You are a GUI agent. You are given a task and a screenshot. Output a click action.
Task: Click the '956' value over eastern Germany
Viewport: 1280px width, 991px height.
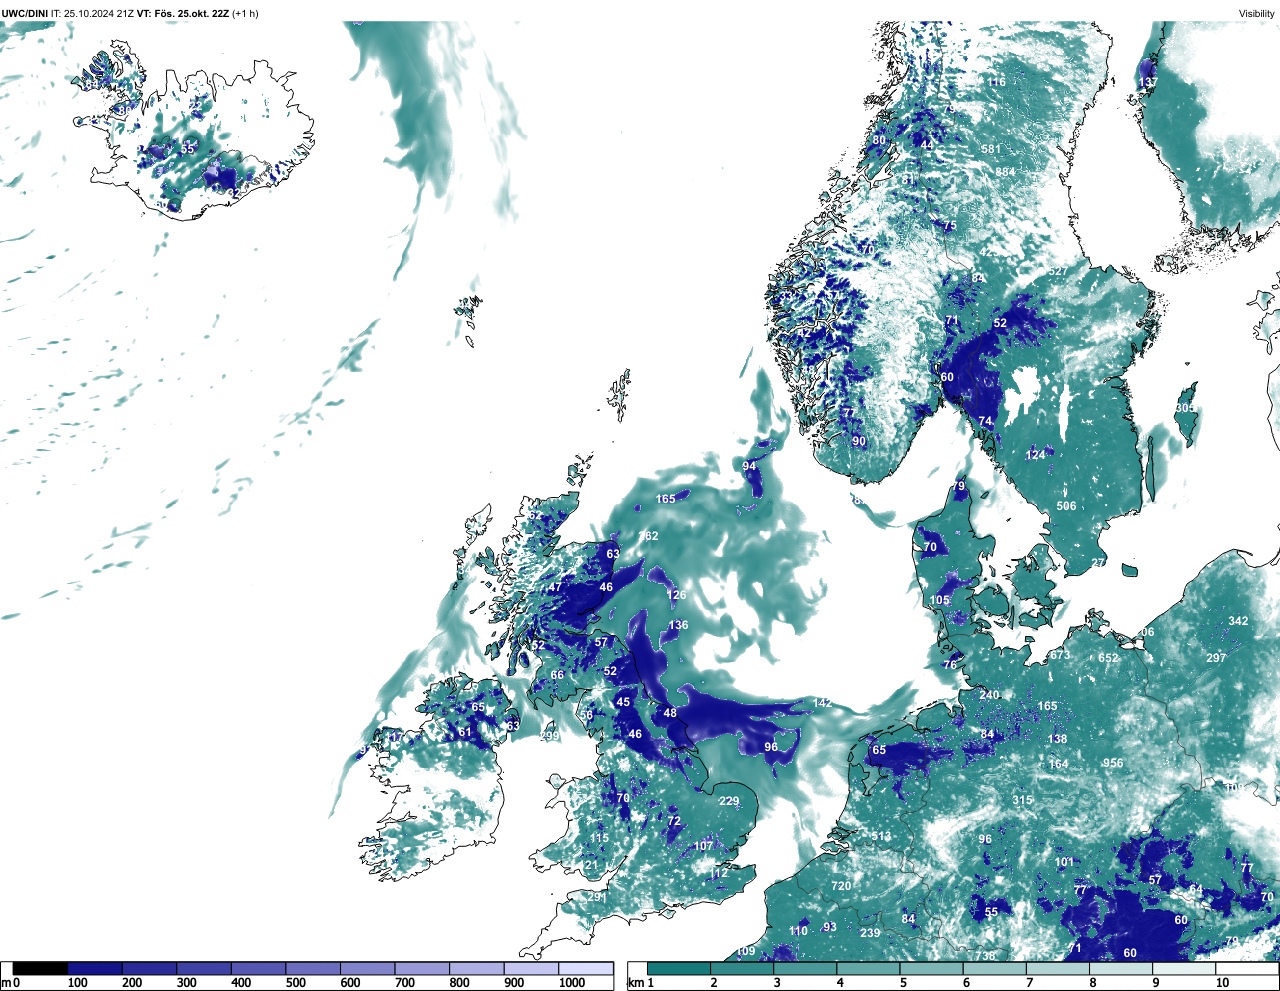click(1113, 763)
